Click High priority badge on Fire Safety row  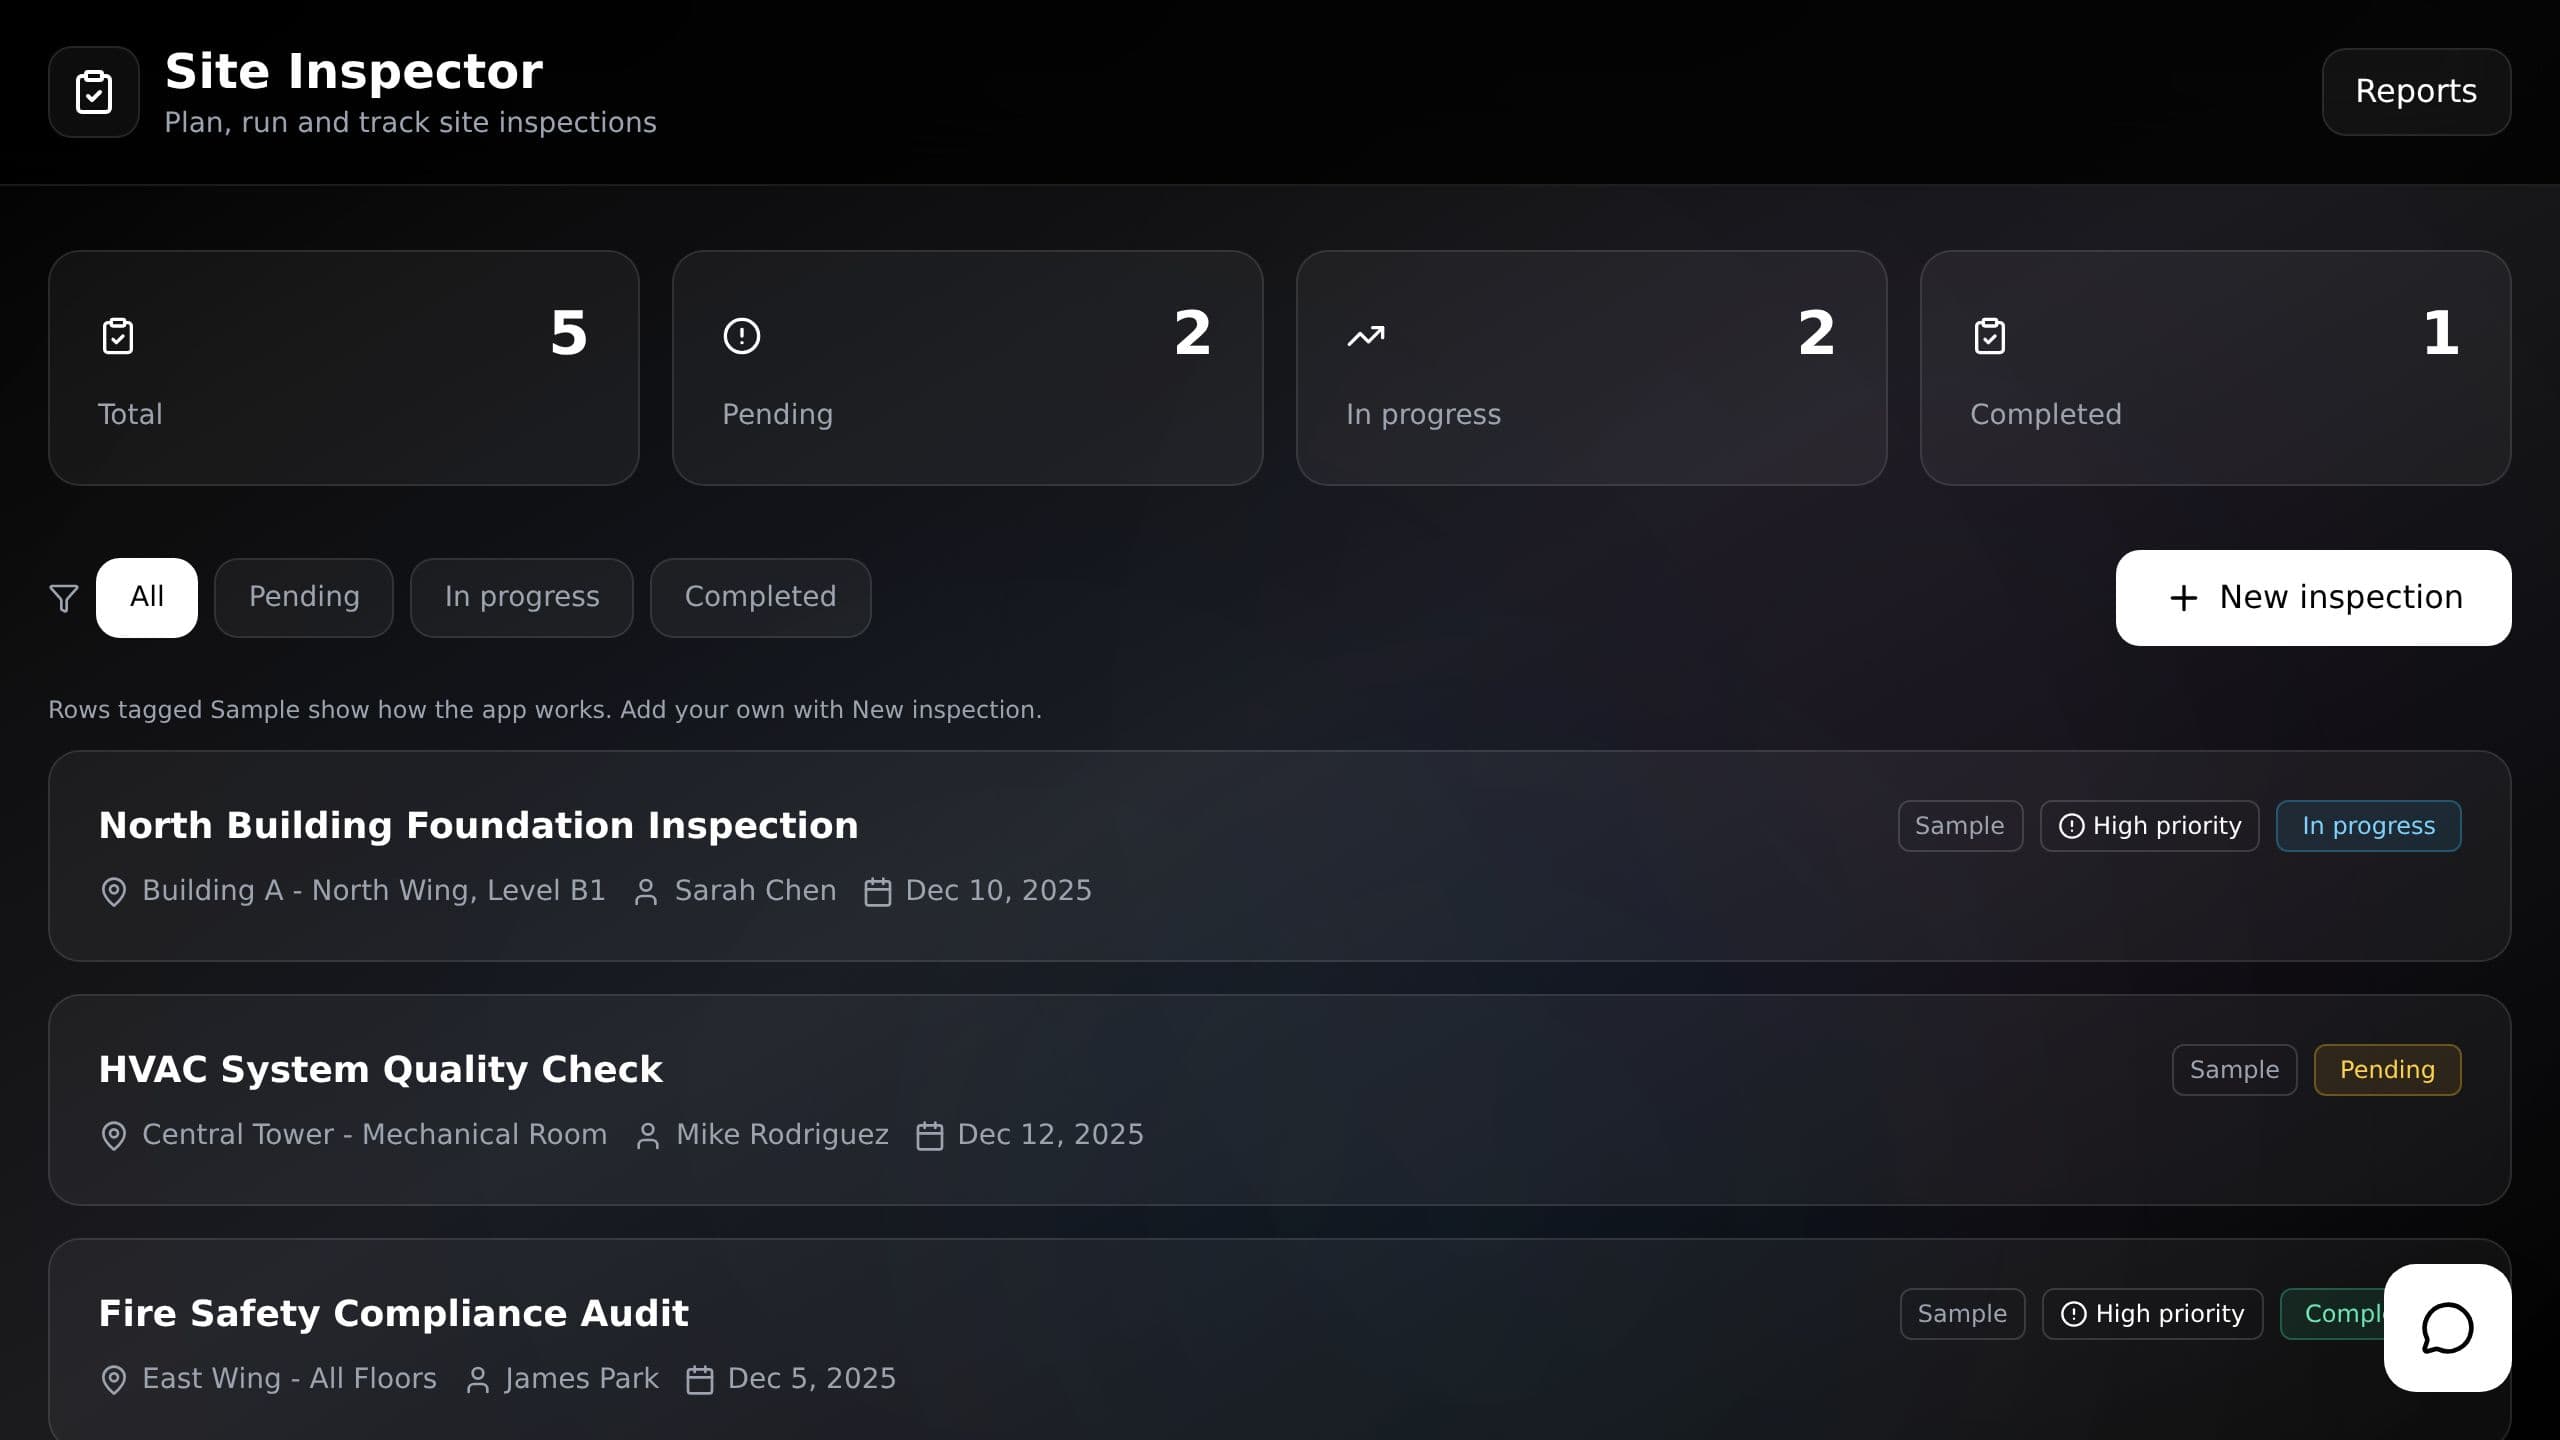2152,1314
